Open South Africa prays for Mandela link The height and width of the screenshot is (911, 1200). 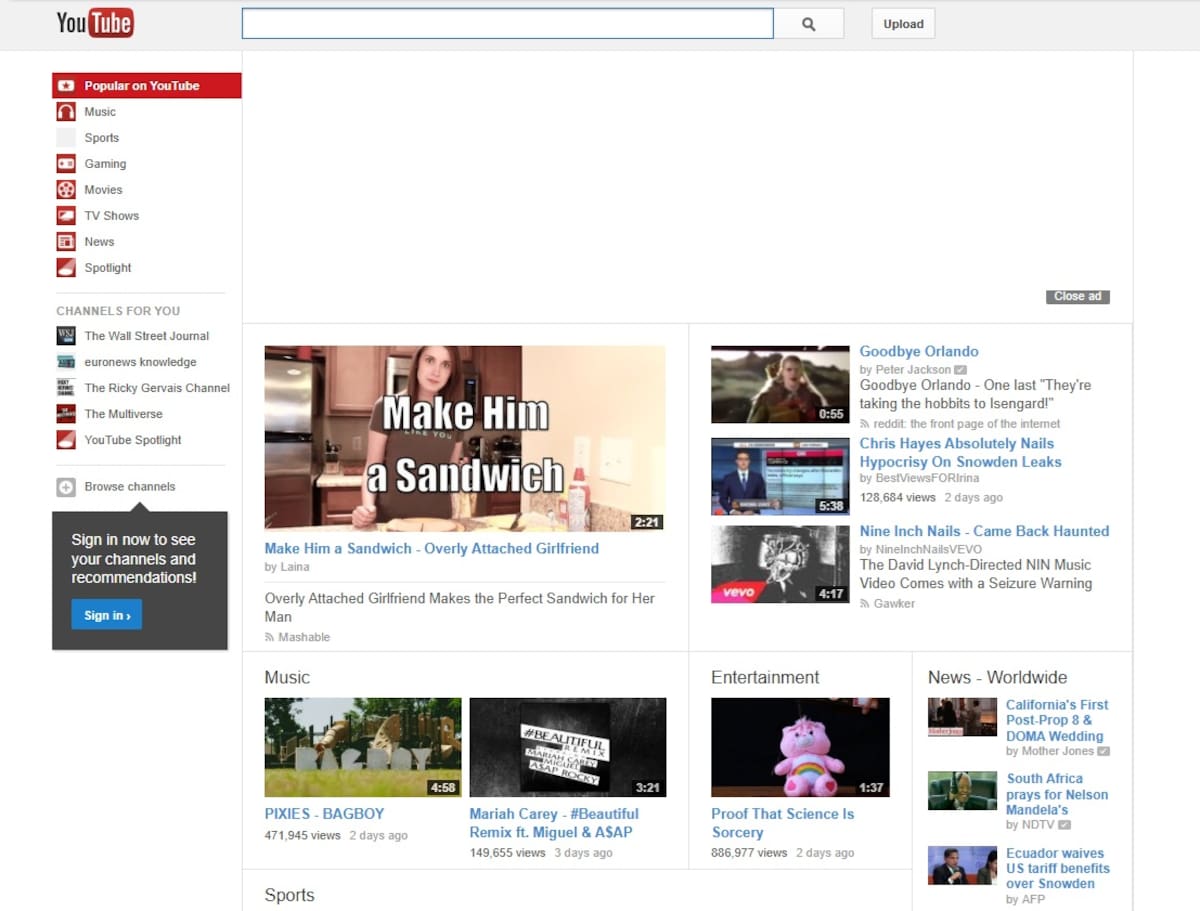[1057, 794]
